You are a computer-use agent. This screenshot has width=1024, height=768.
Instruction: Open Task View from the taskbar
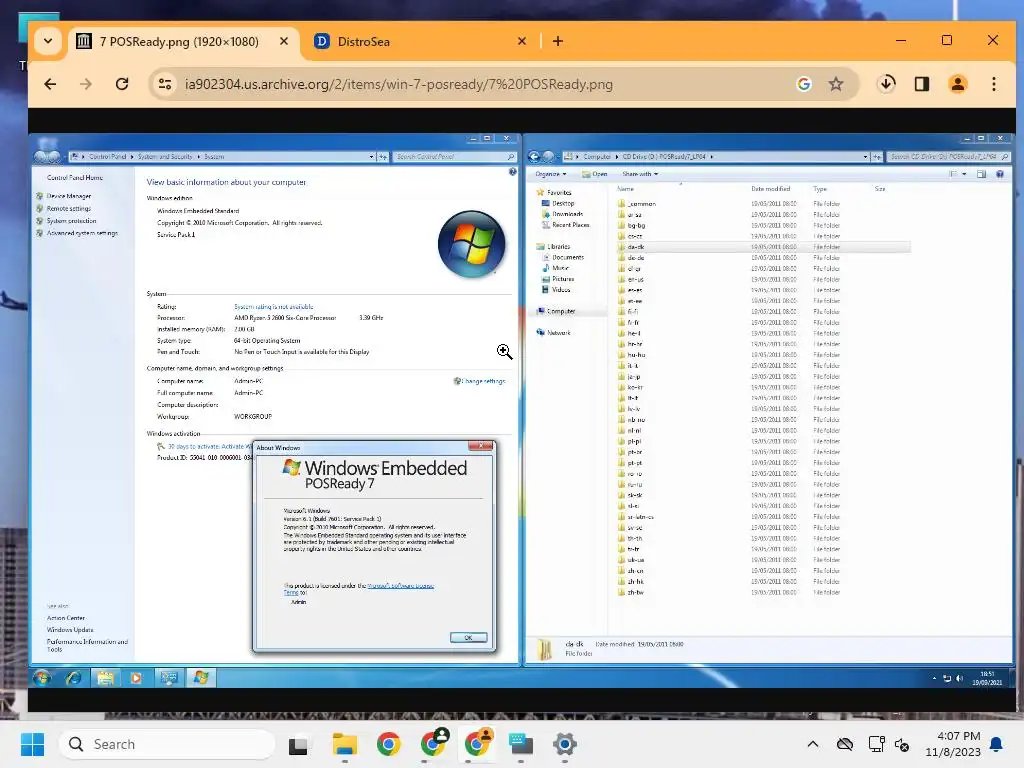[x=299, y=744]
